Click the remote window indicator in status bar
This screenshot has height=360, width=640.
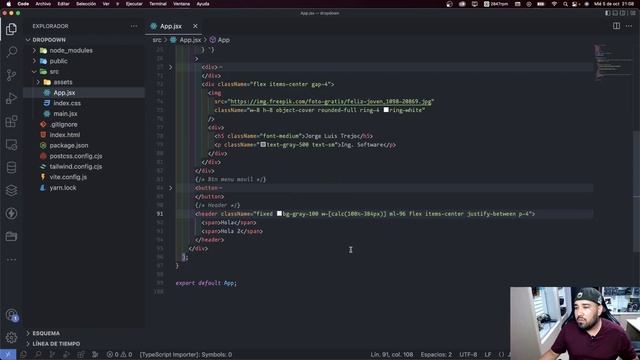8,354
